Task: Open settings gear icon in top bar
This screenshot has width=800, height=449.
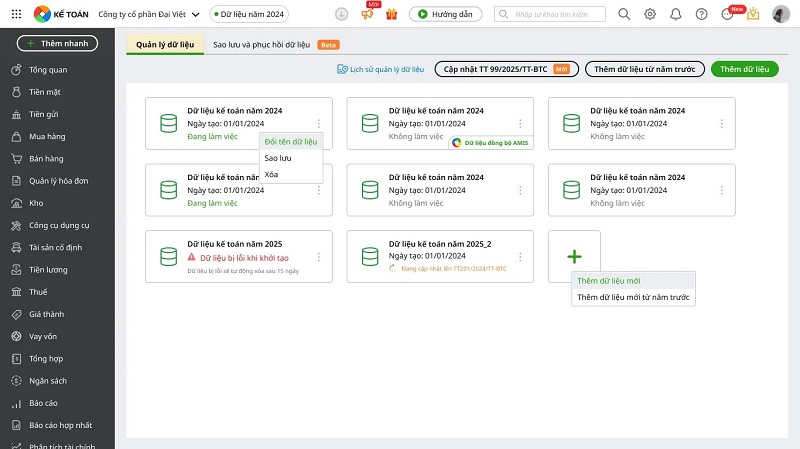Action: point(650,14)
